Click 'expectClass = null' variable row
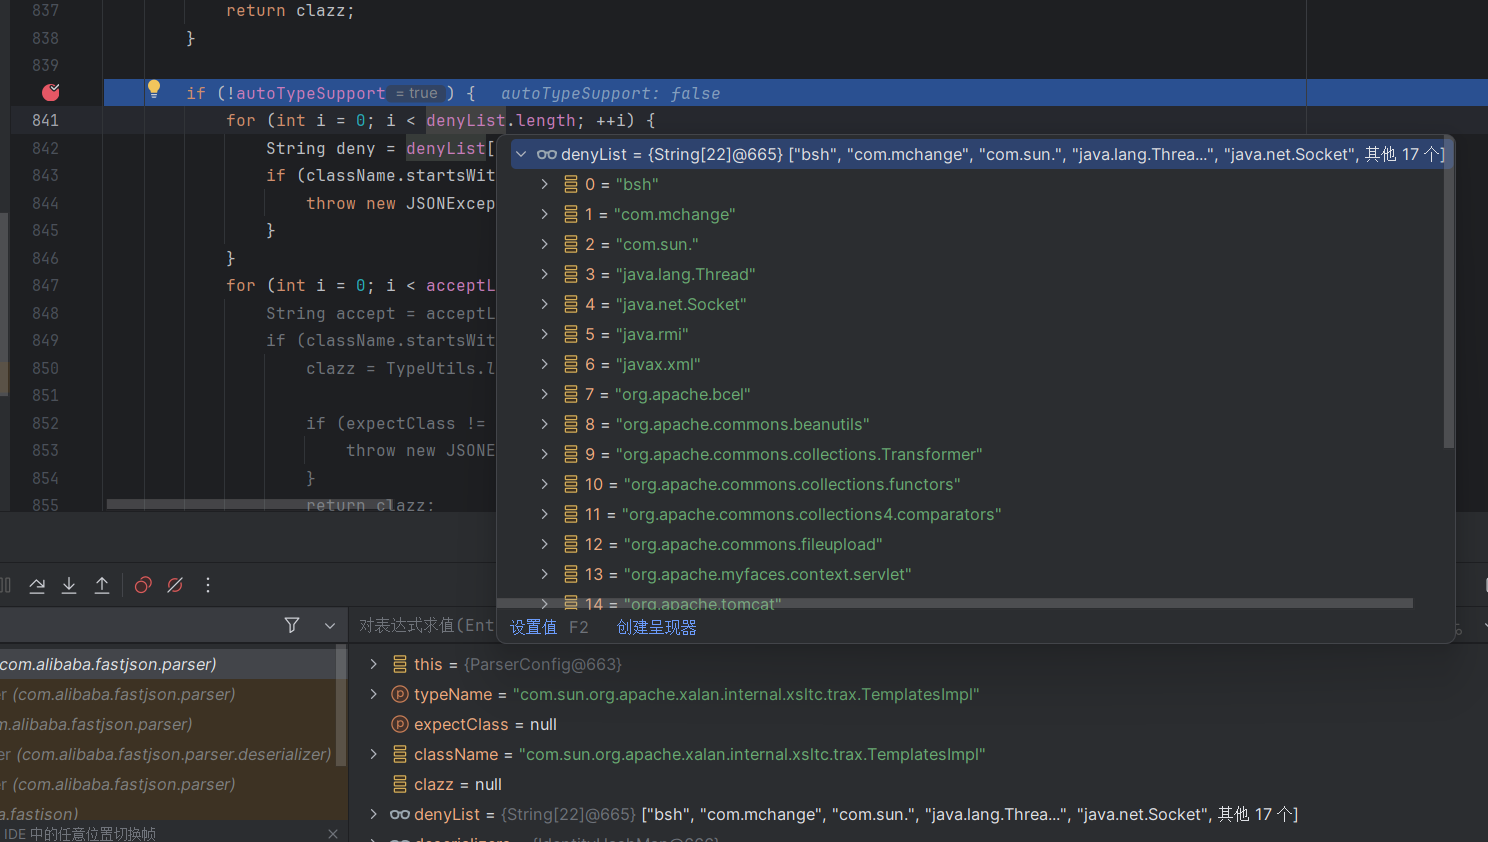 coord(918,724)
